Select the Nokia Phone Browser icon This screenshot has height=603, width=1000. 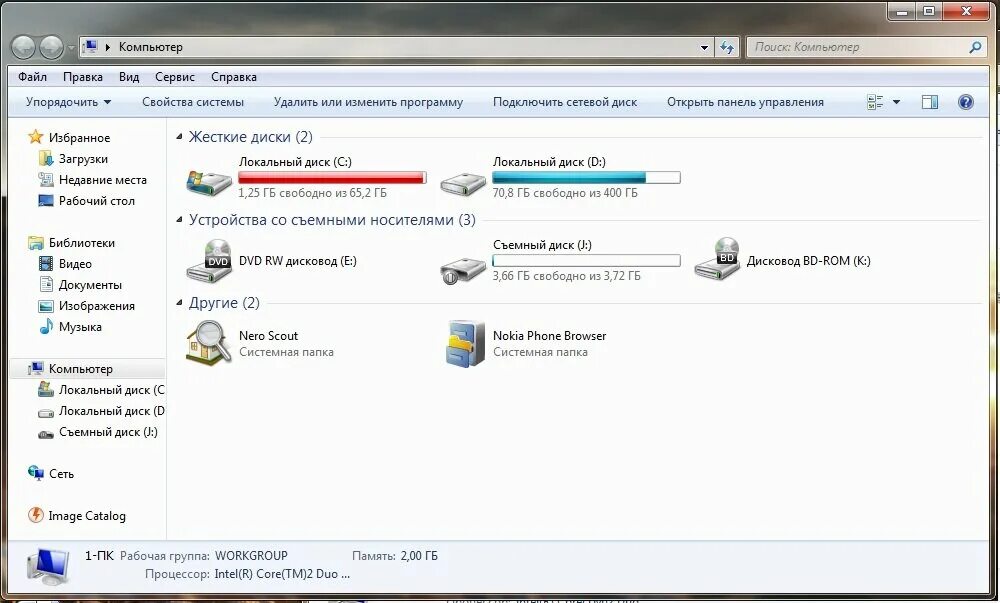(465, 344)
